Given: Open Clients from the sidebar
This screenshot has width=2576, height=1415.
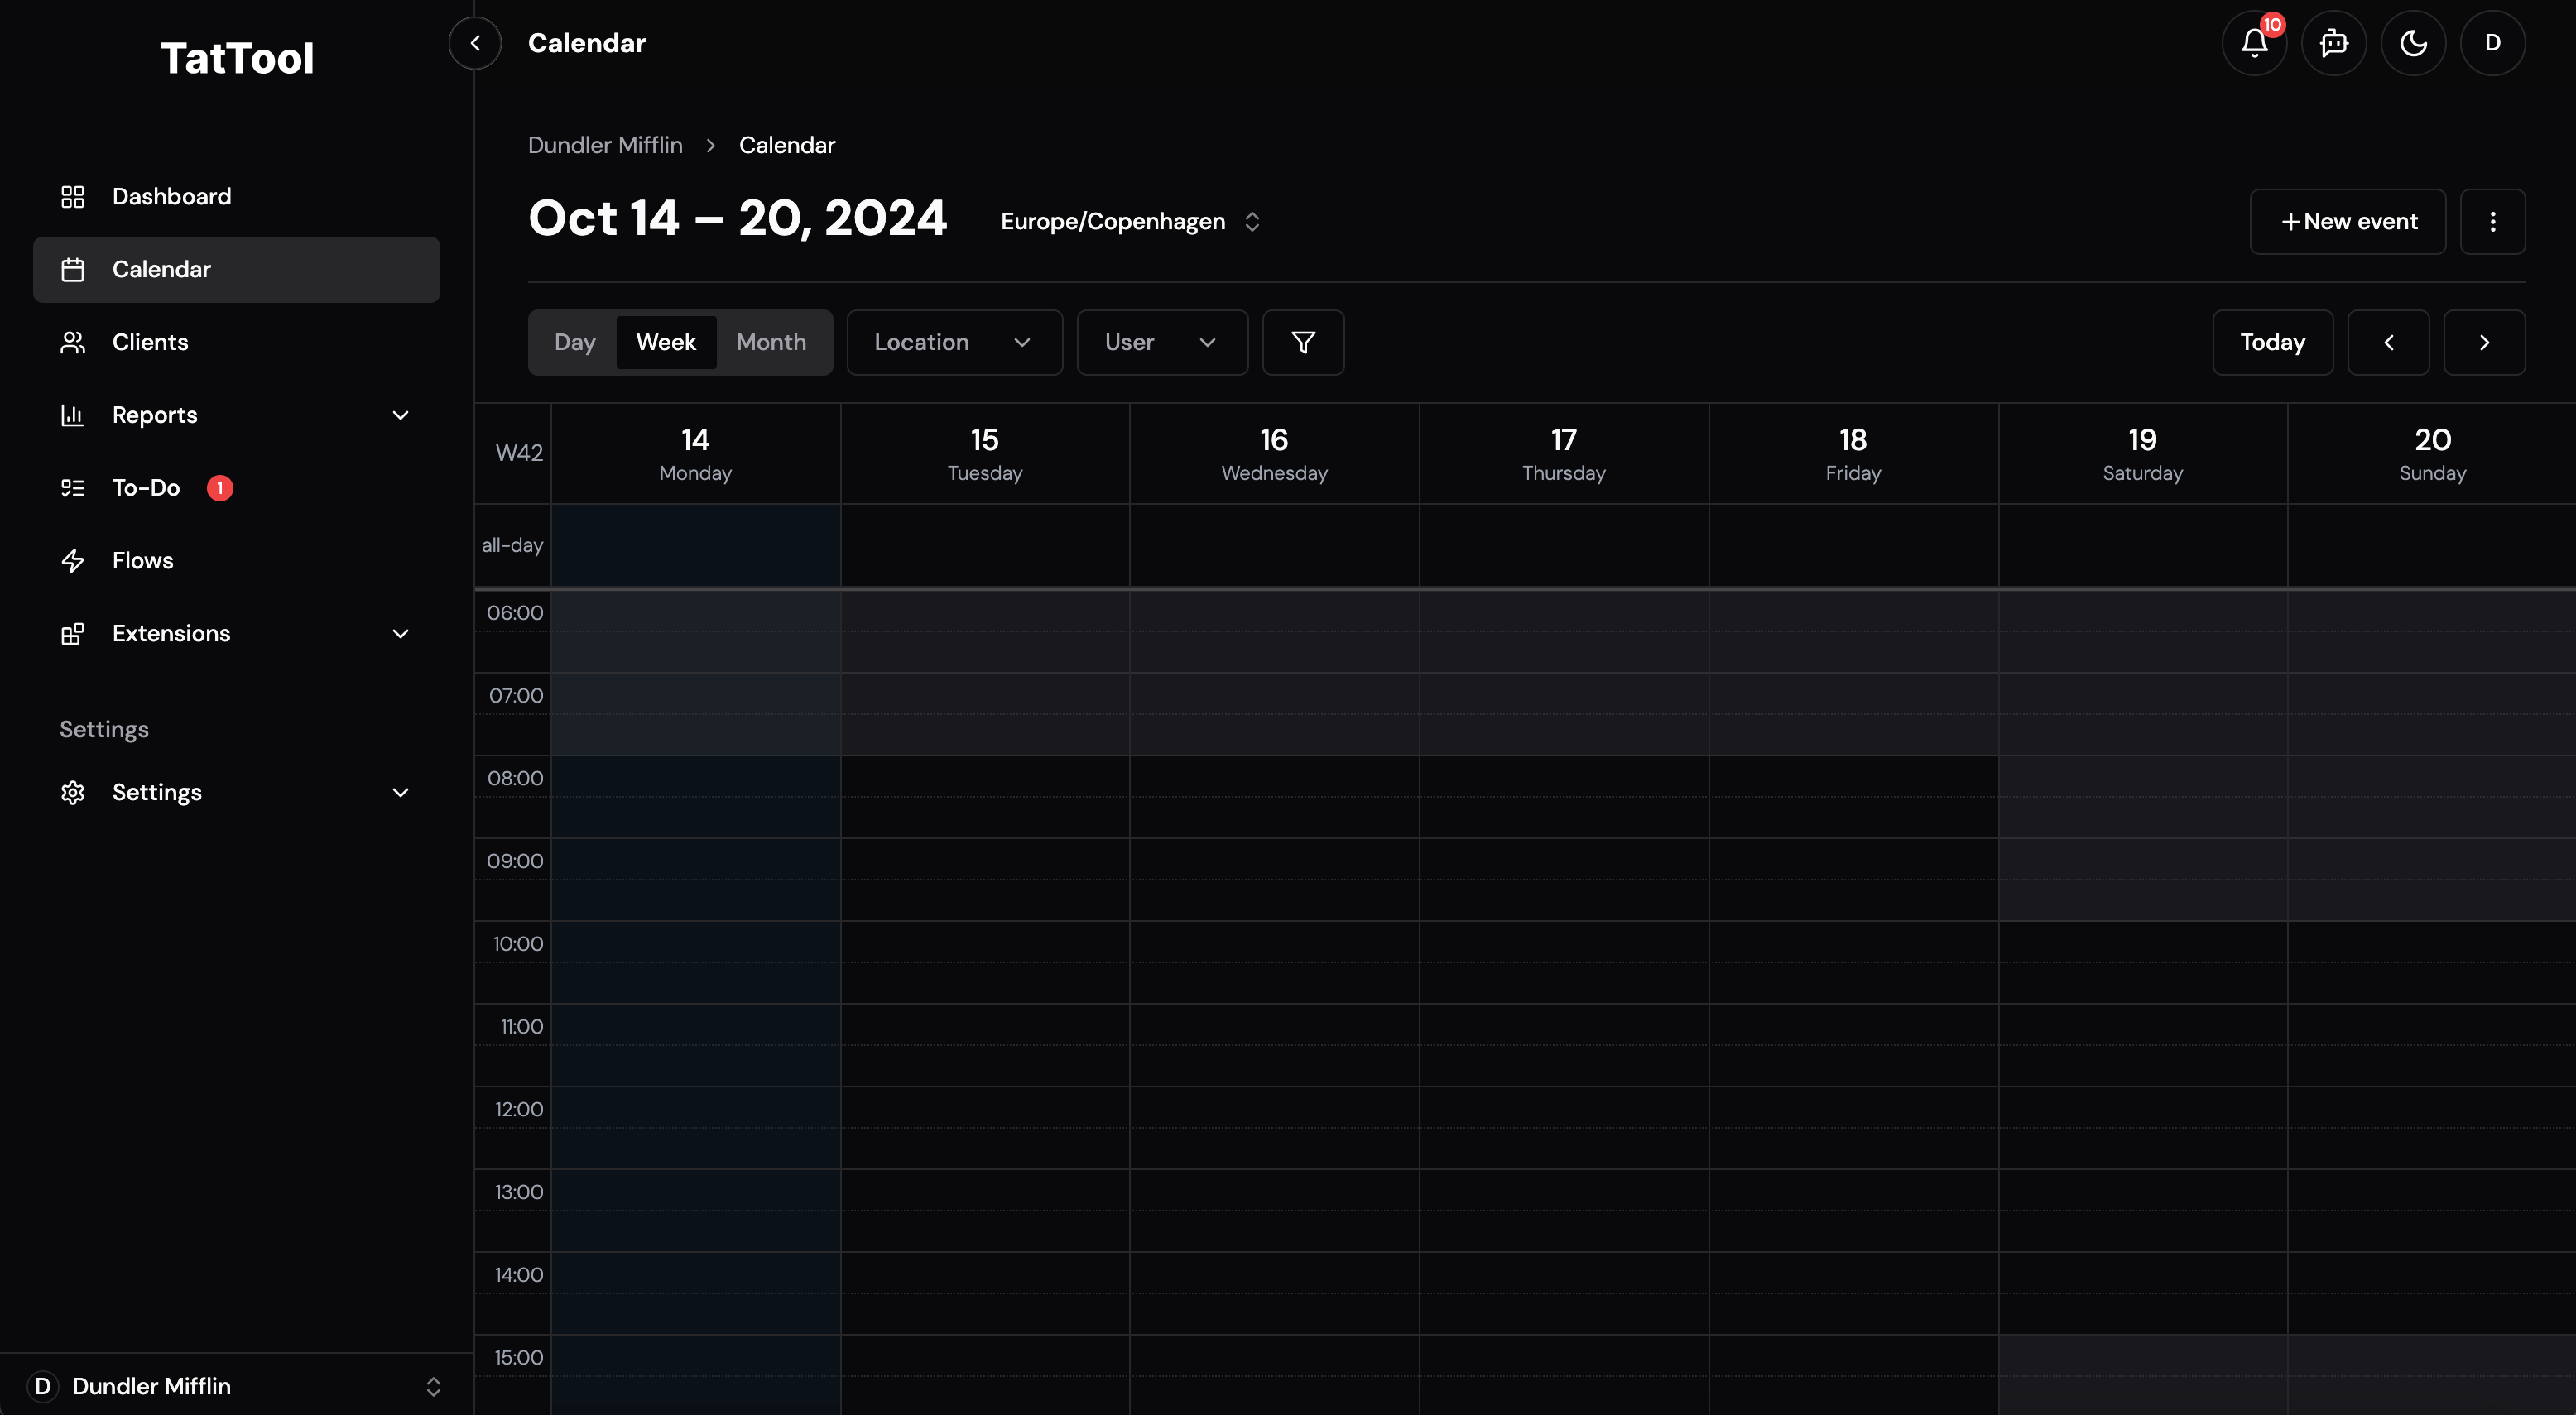Looking at the screenshot, I should pos(236,343).
